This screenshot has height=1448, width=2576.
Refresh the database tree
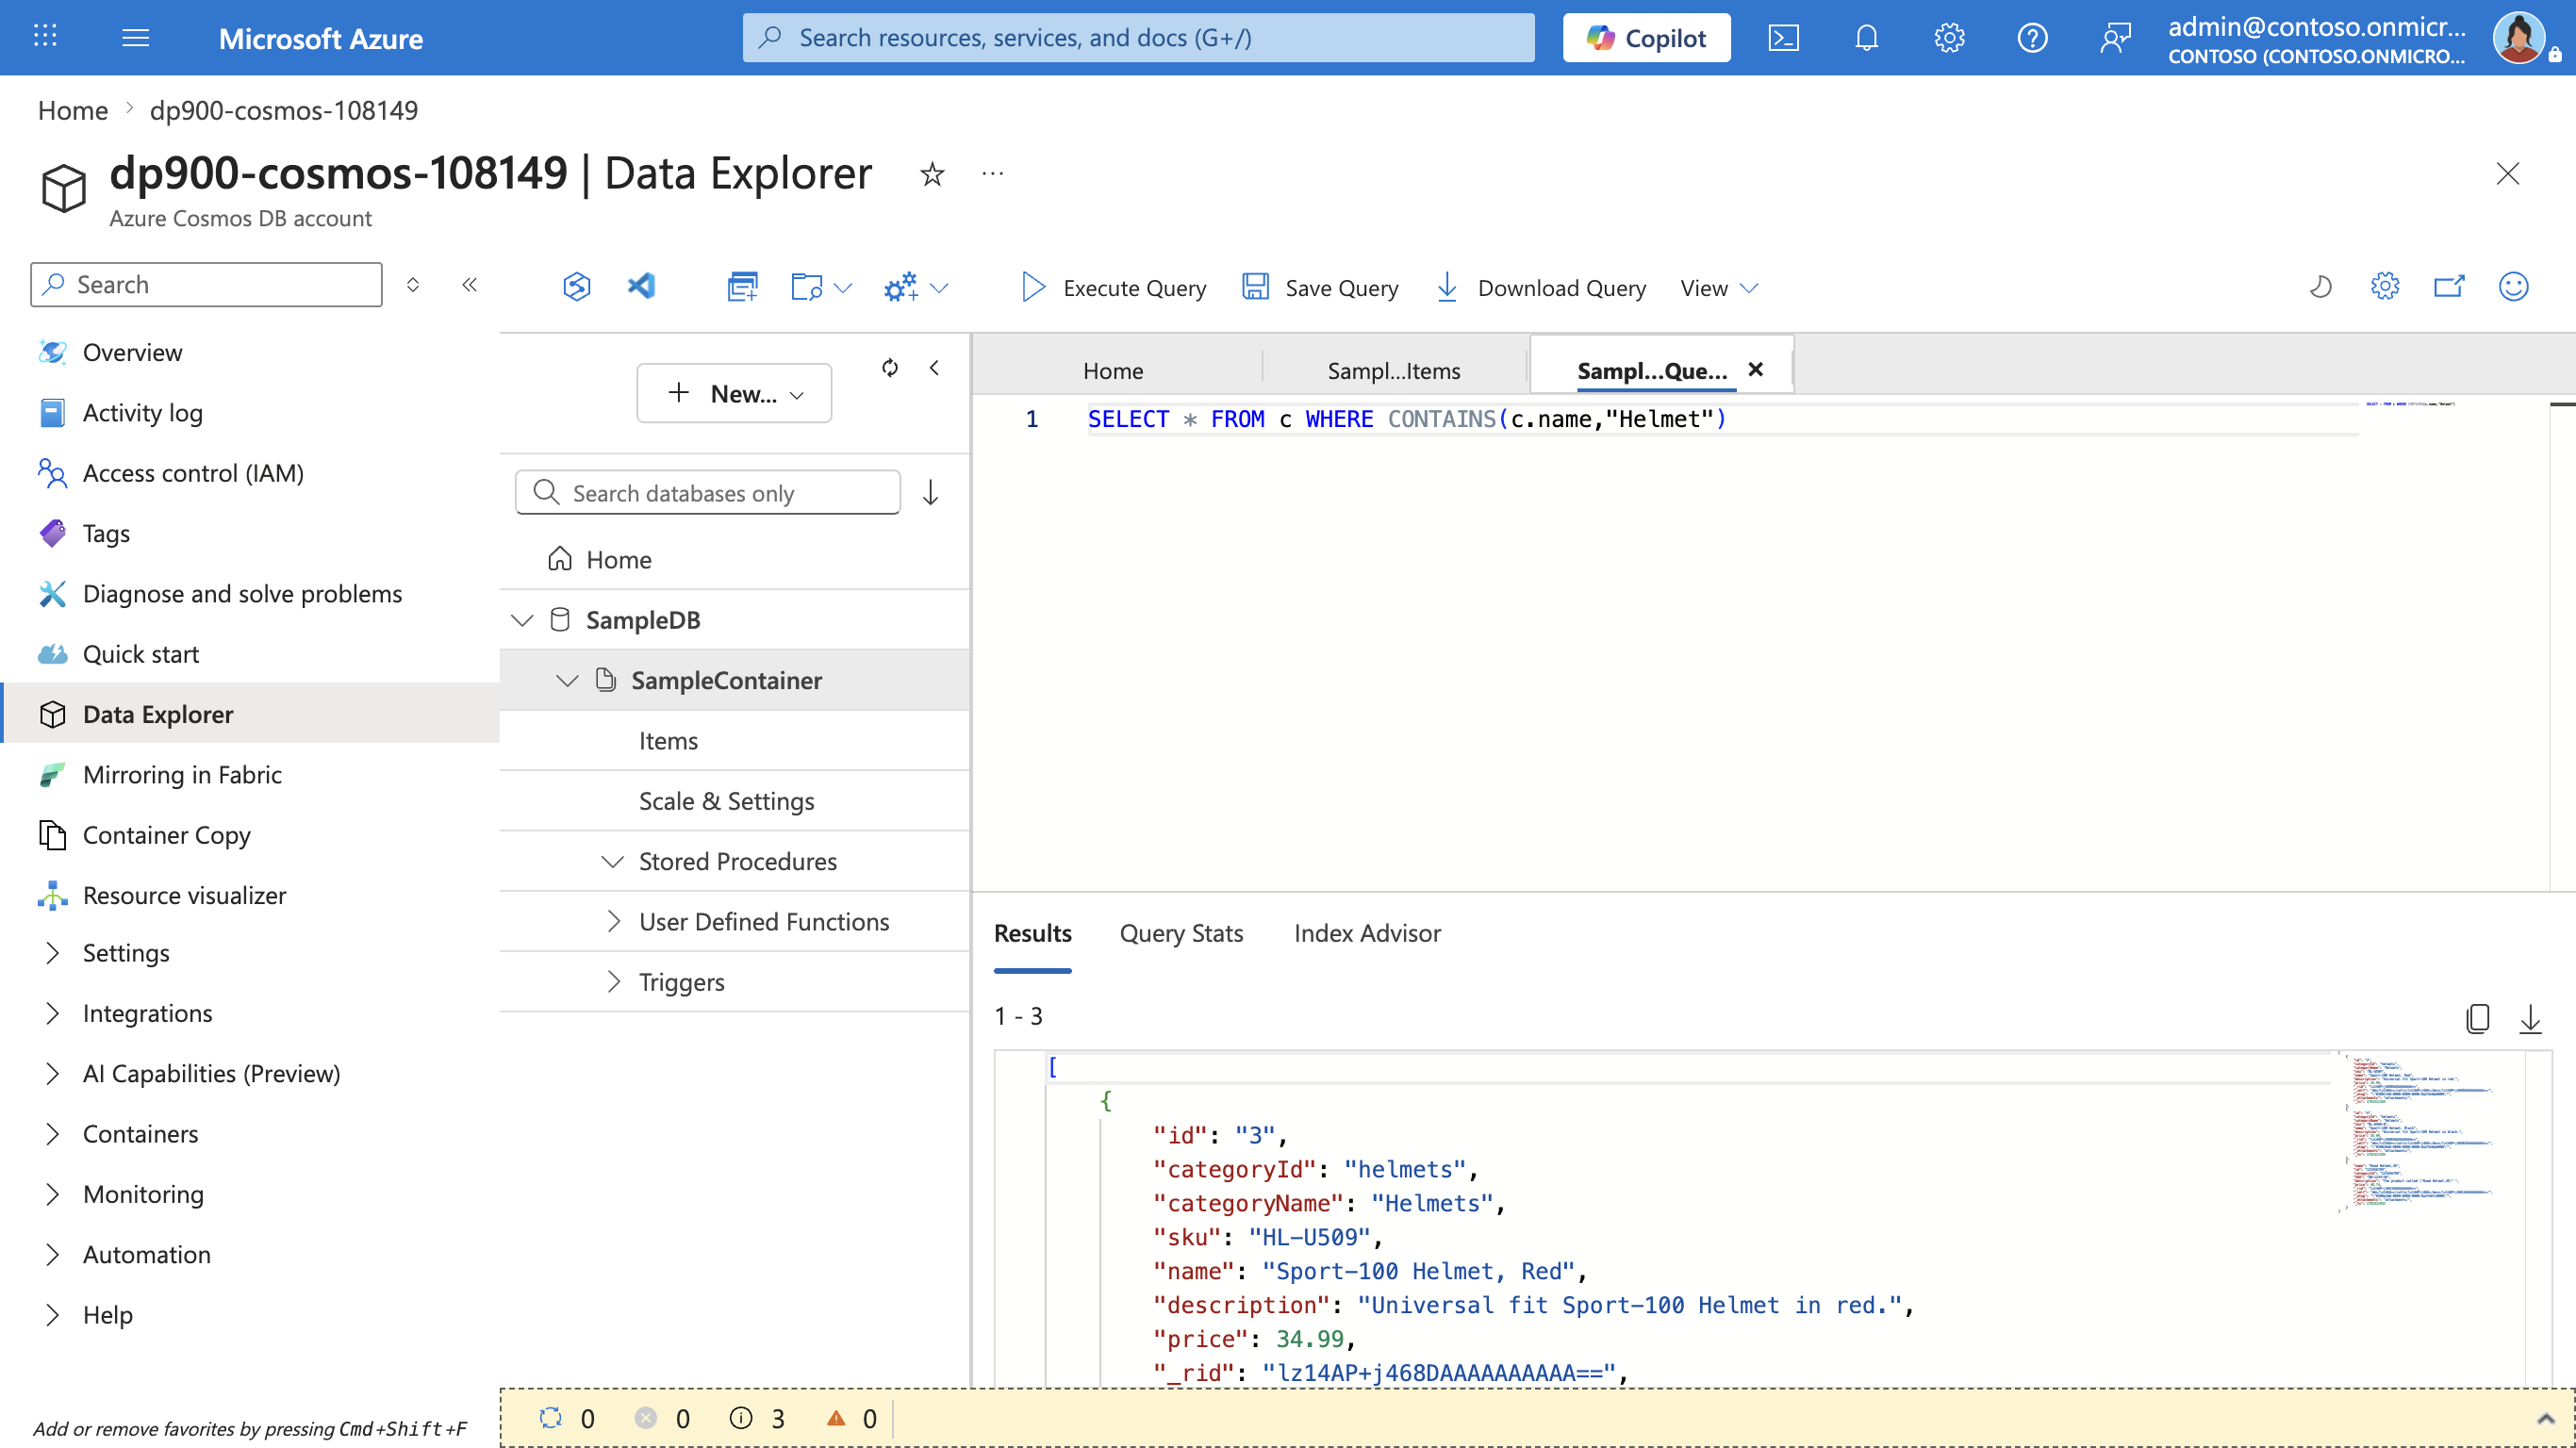click(890, 368)
